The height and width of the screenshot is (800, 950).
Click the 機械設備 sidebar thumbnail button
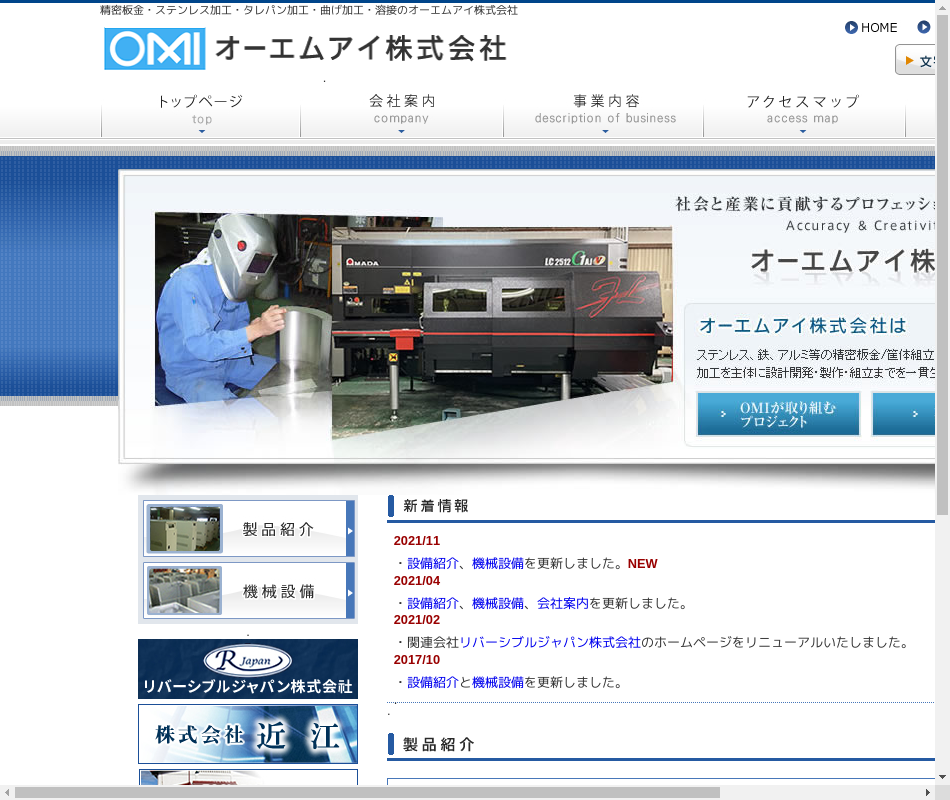[x=248, y=590]
